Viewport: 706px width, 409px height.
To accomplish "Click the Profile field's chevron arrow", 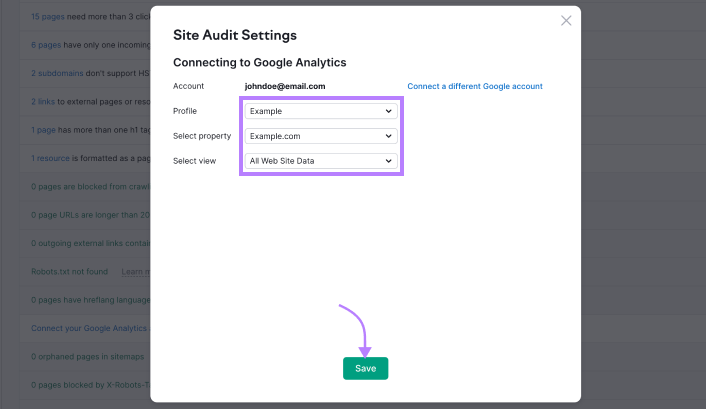I will 389,111.
